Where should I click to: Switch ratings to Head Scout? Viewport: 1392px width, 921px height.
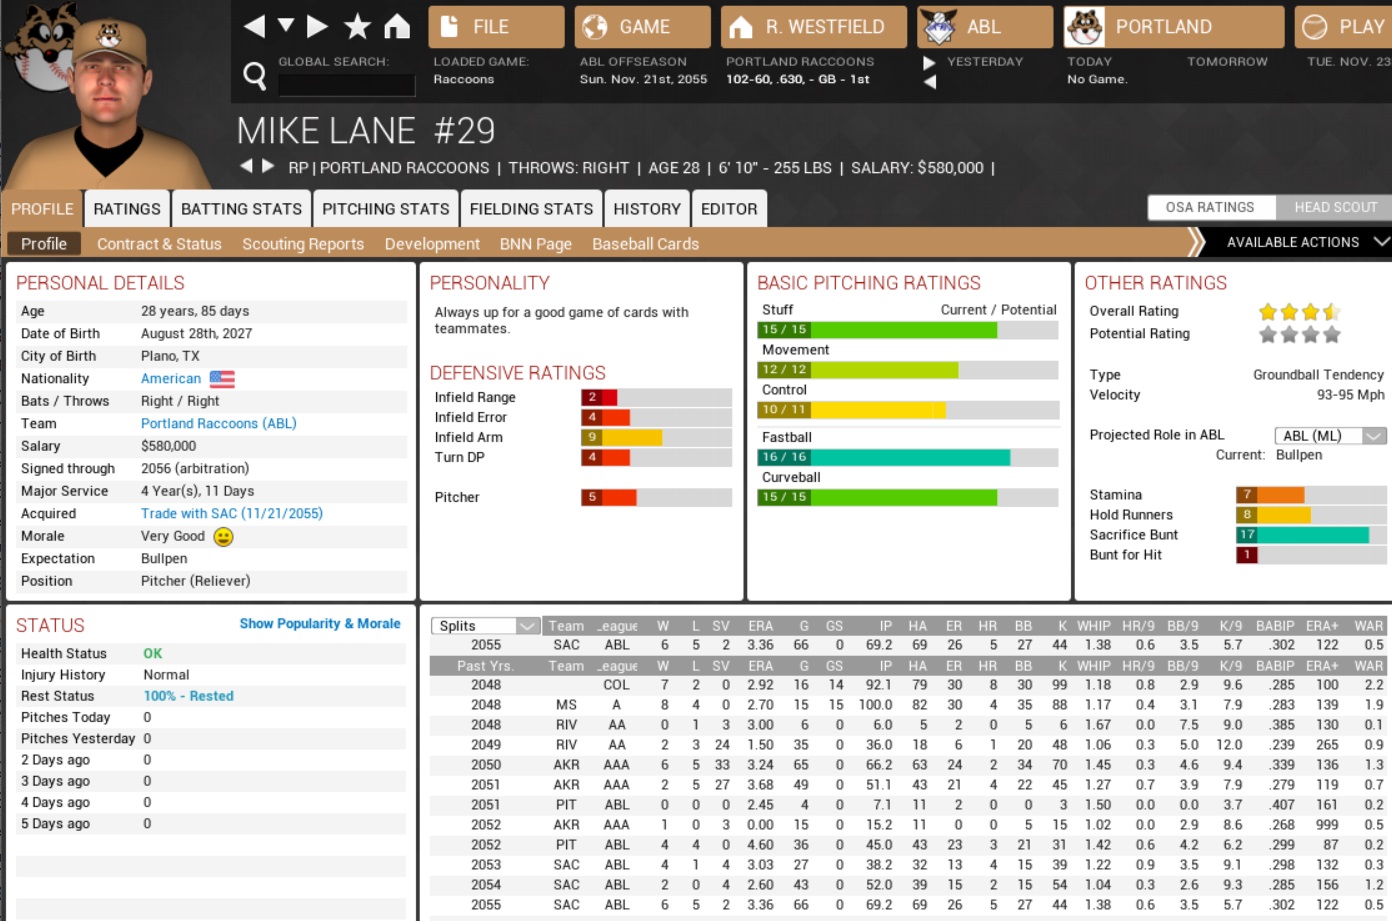coord(1334,207)
